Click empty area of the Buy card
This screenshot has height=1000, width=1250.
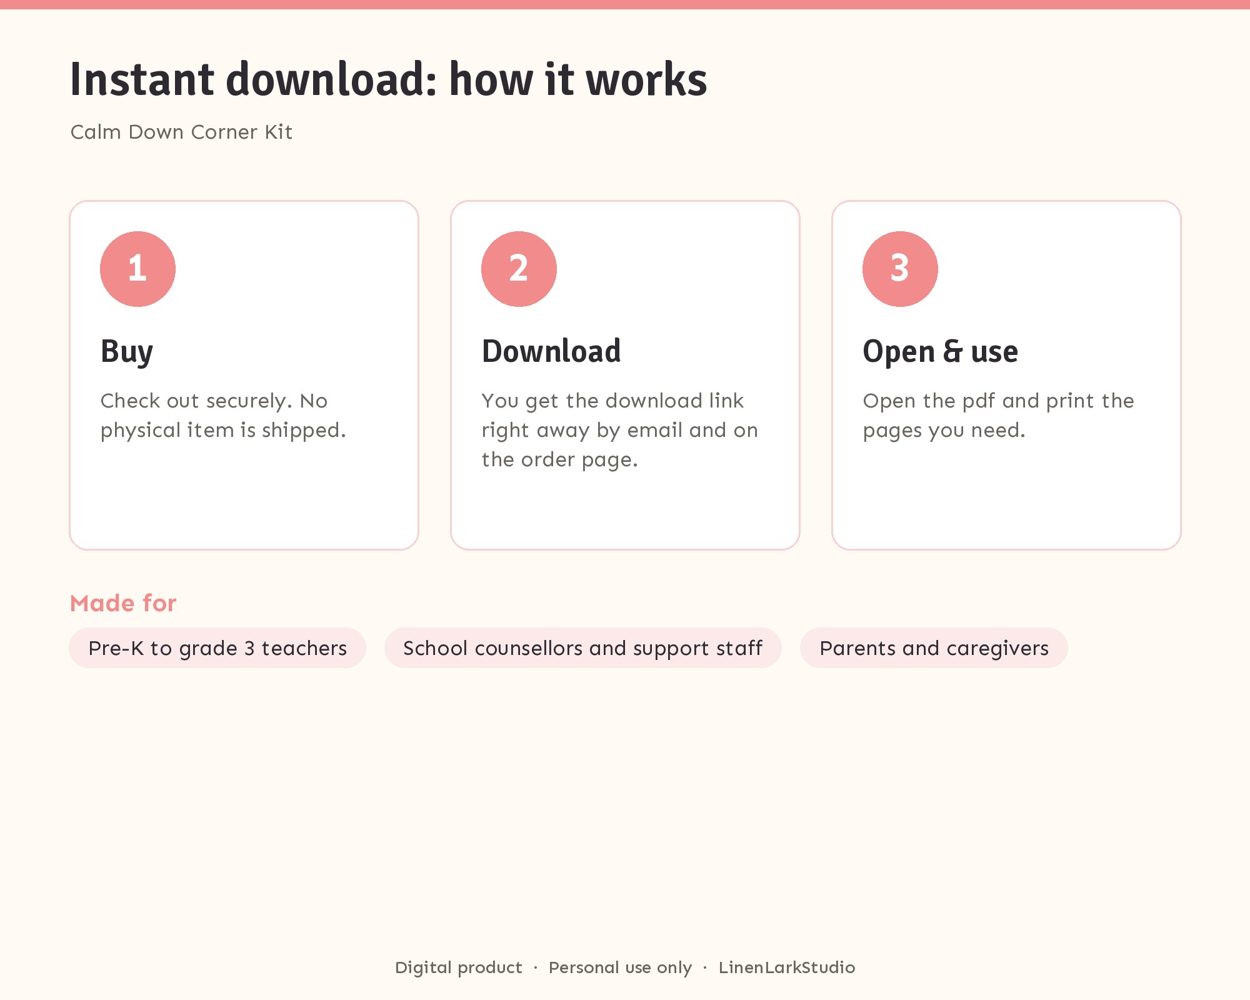coord(244,500)
